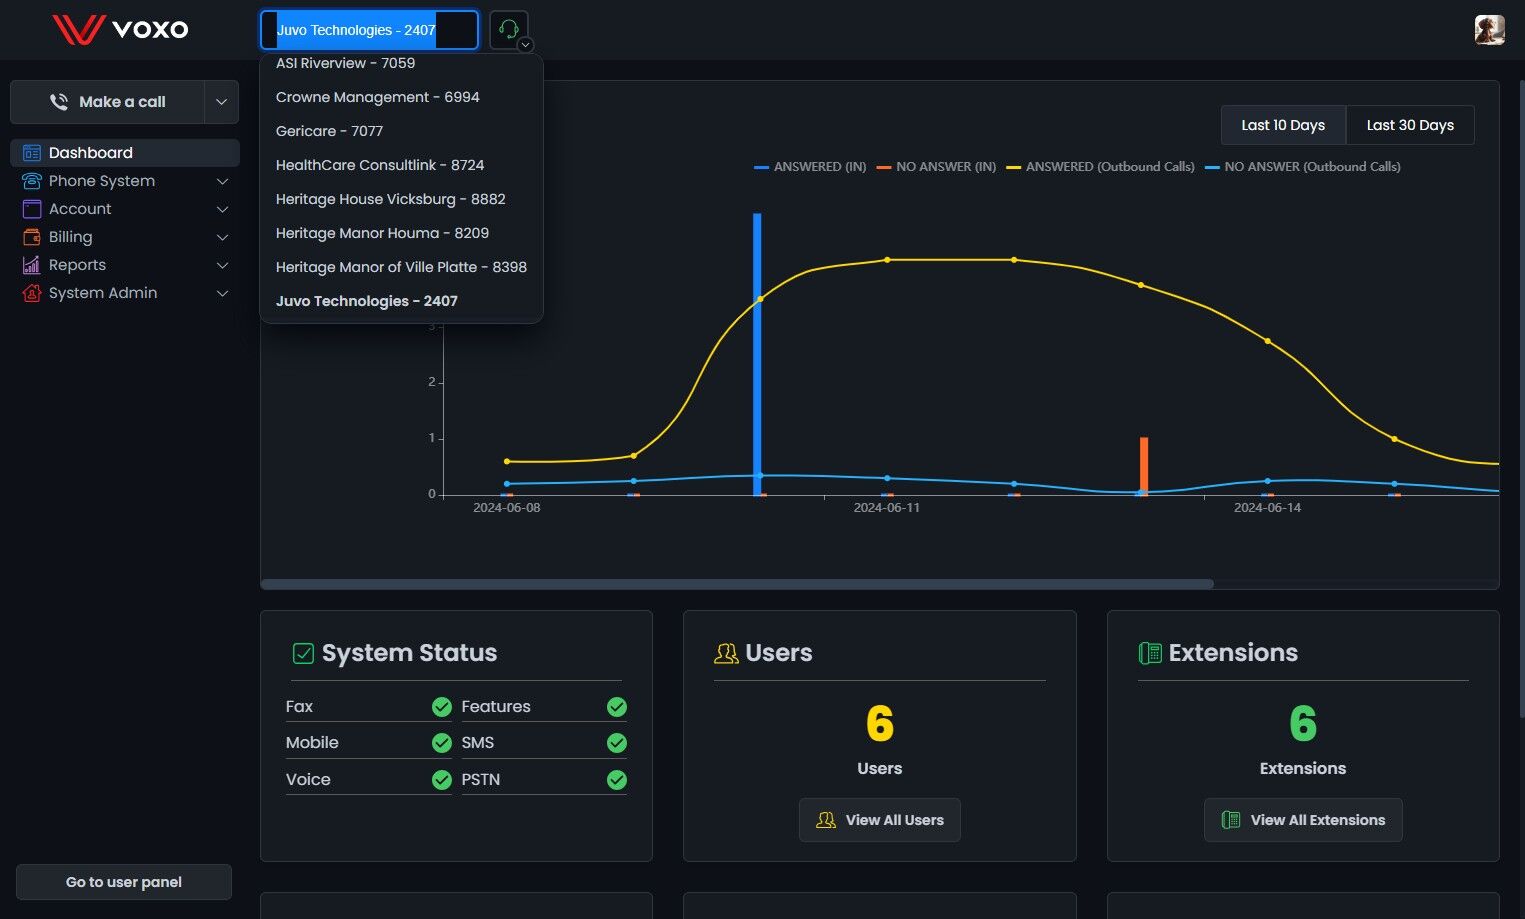Switch chart to Last 30 Days
This screenshot has height=919, width=1525.
click(1410, 125)
